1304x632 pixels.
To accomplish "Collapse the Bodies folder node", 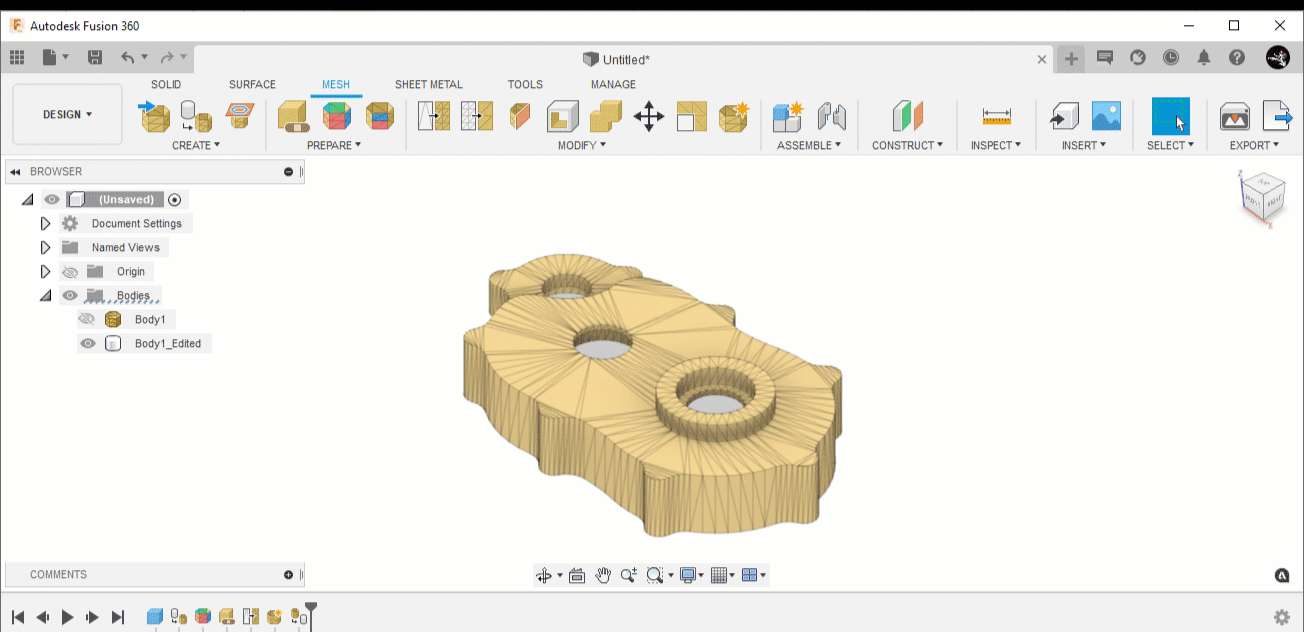I will pos(45,296).
